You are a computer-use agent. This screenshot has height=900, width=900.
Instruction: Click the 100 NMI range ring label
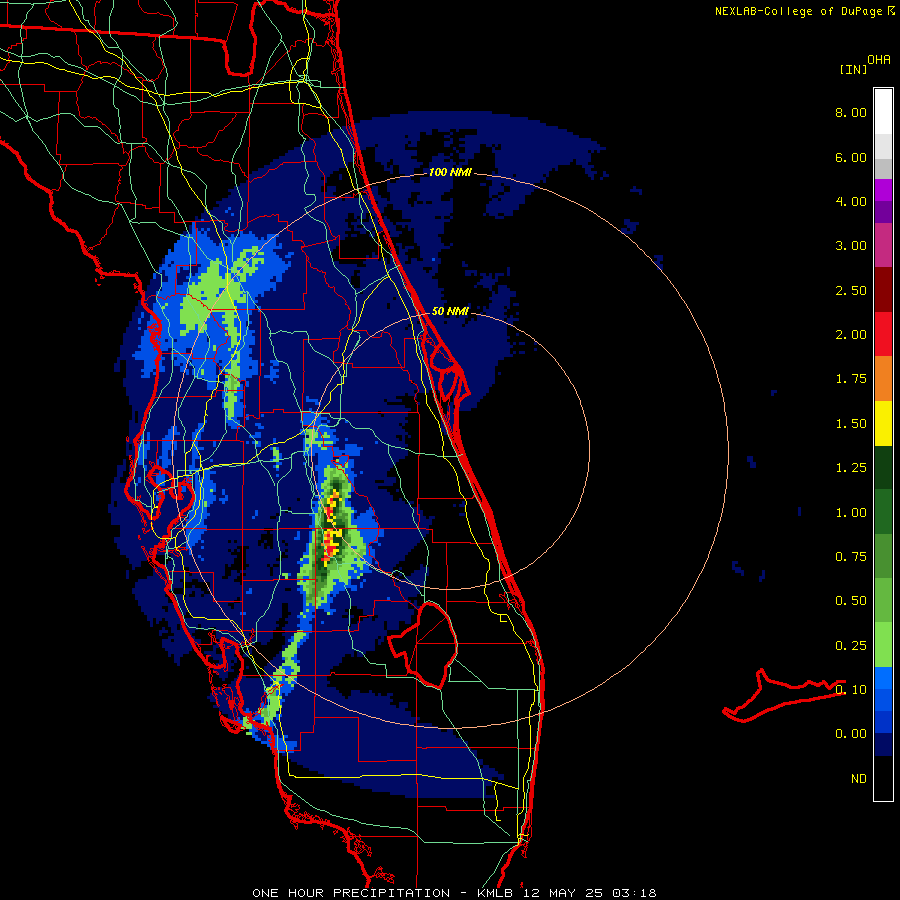coord(450,172)
